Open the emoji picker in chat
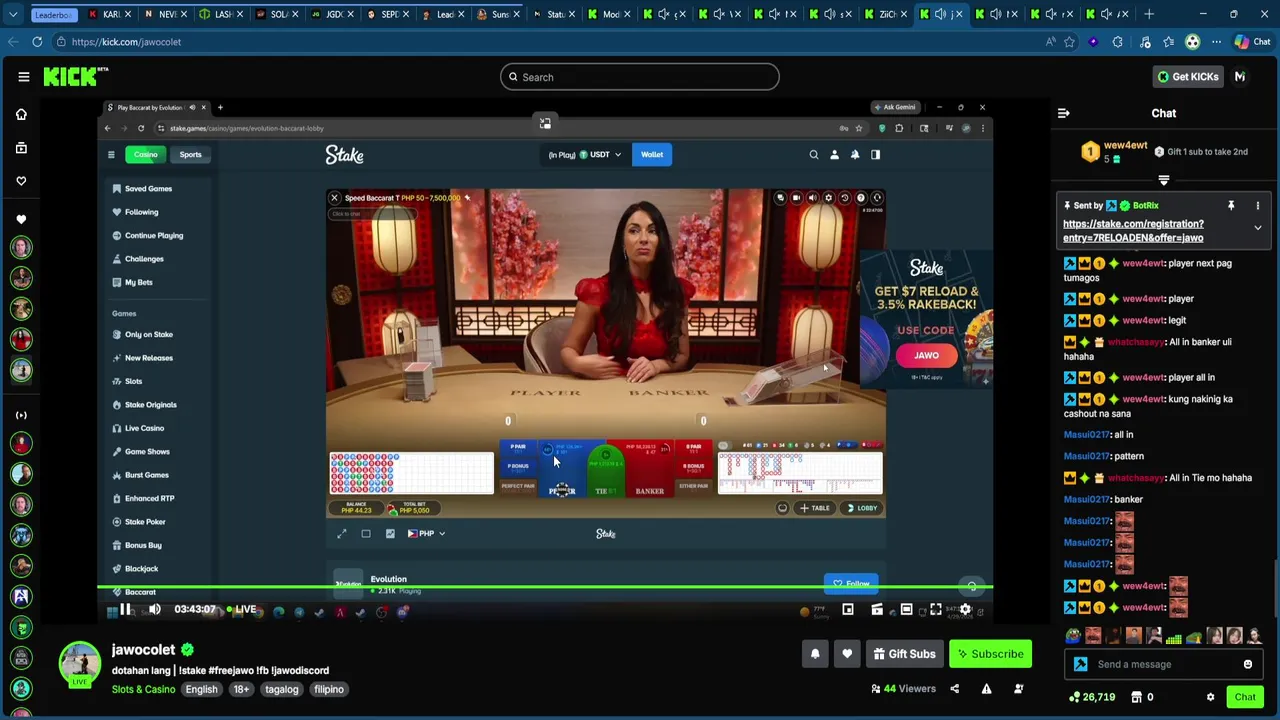1280x720 pixels. click(1247, 664)
